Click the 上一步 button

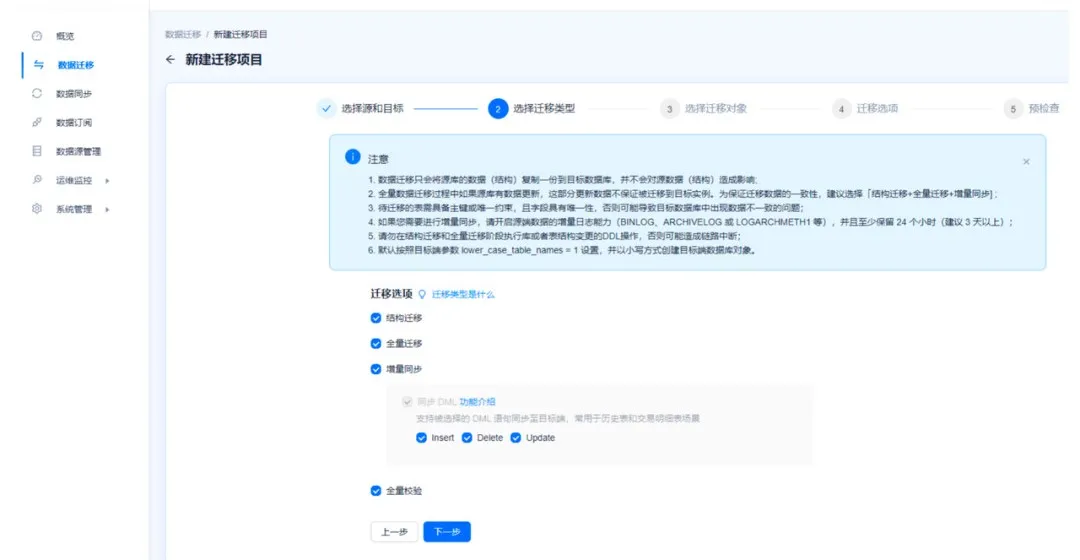click(x=394, y=532)
